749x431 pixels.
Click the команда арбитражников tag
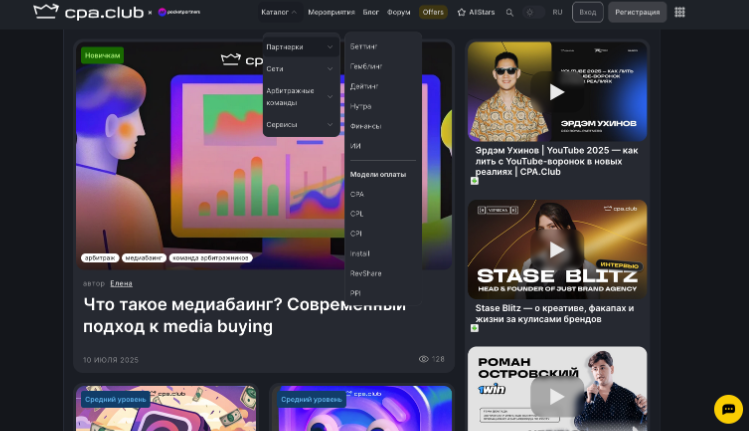pyautogui.click(x=211, y=258)
